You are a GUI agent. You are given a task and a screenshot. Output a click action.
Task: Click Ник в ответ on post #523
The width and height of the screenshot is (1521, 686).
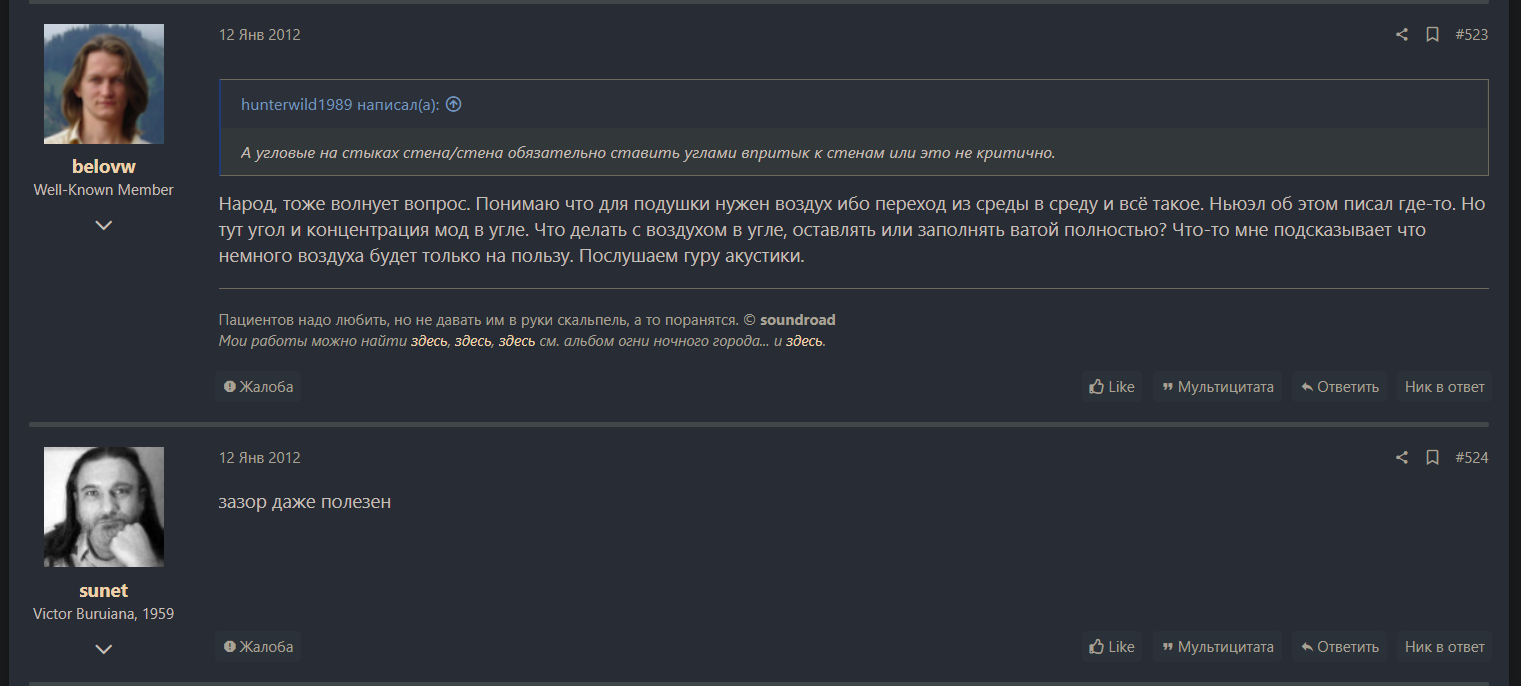[x=1444, y=387]
